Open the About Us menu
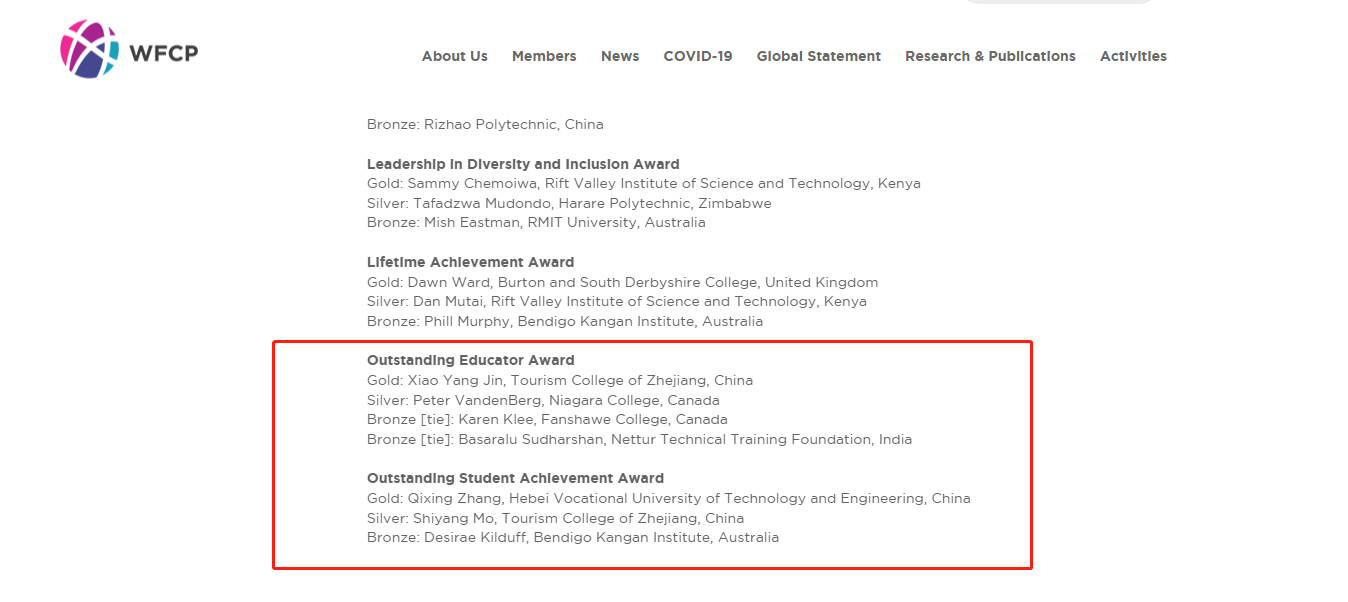Screen dimensions: 1348x602 pyautogui.click(x=454, y=56)
